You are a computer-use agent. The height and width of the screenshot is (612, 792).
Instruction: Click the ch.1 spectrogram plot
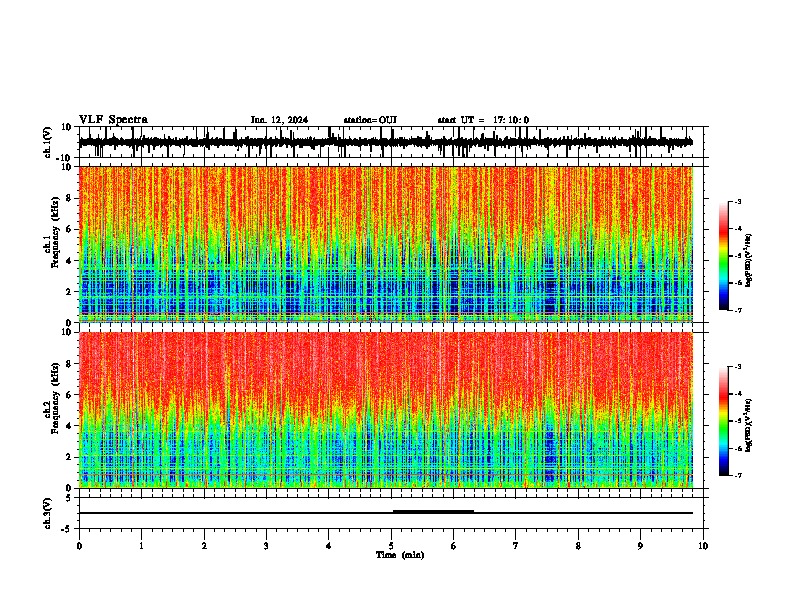(386, 244)
